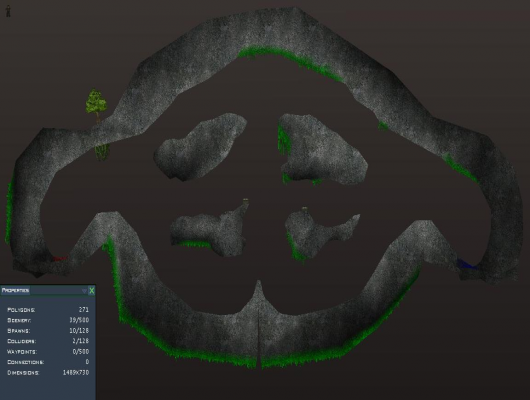Switch to the Properties tab

(x=16, y=290)
